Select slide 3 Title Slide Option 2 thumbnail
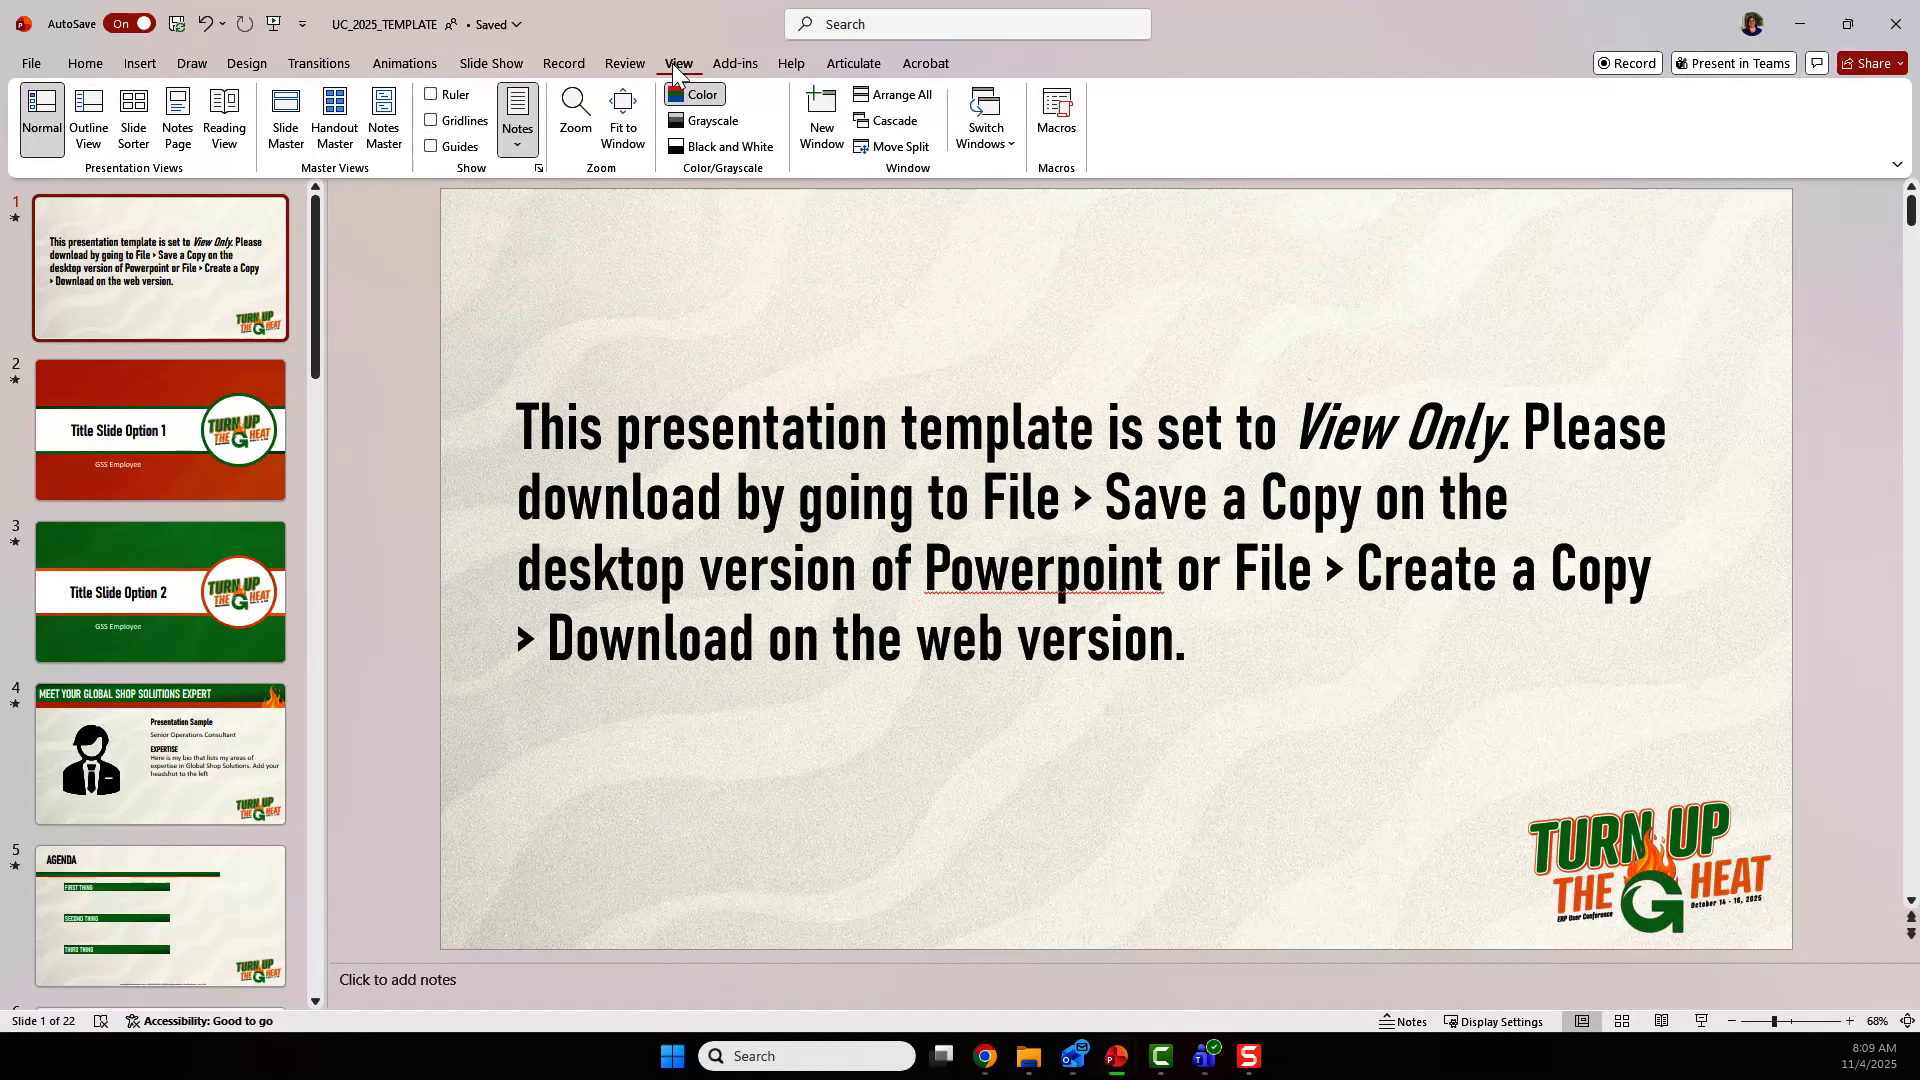This screenshot has width=1920, height=1080. pyautogui.click(x=160, y=591)
